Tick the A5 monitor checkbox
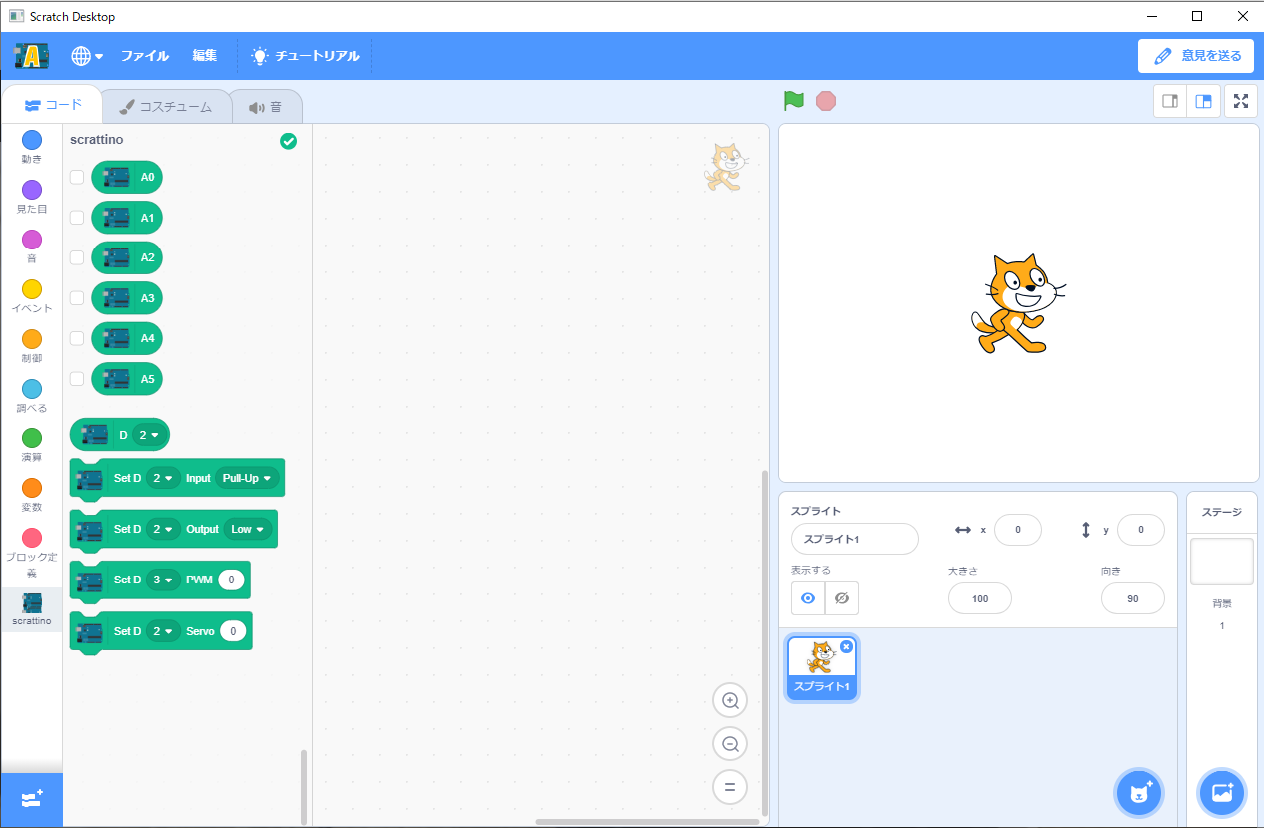 (77, 379)
